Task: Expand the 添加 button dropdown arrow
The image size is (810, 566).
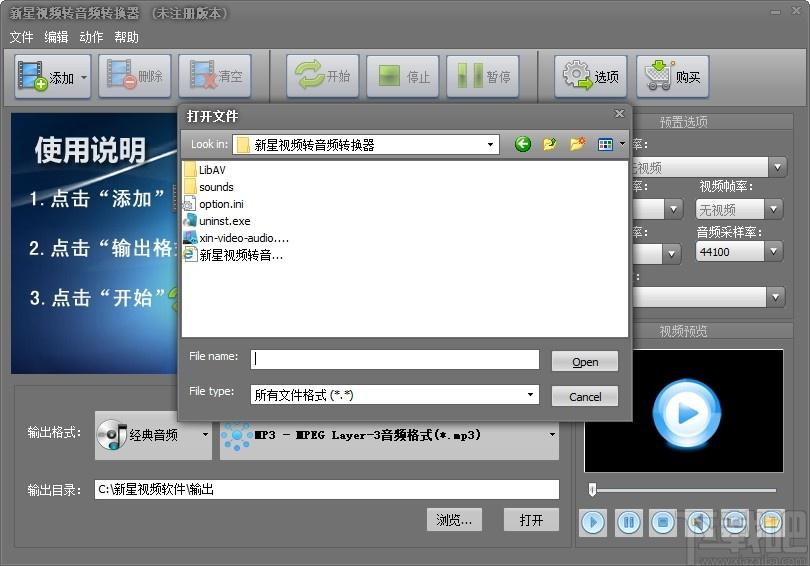Action: [x=84, y=77]
